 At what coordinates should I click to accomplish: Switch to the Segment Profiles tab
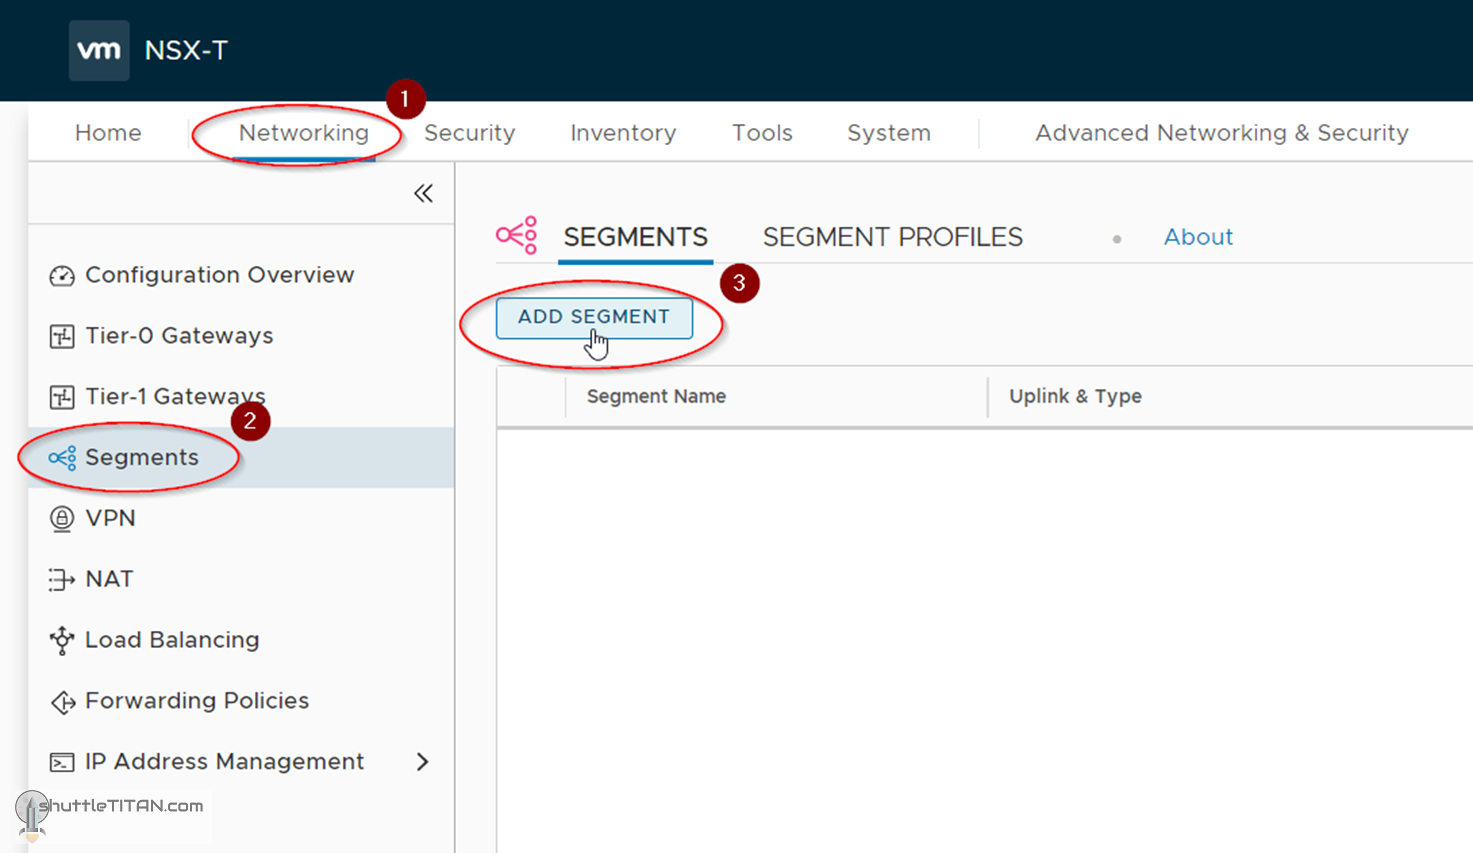click(892, 237)
